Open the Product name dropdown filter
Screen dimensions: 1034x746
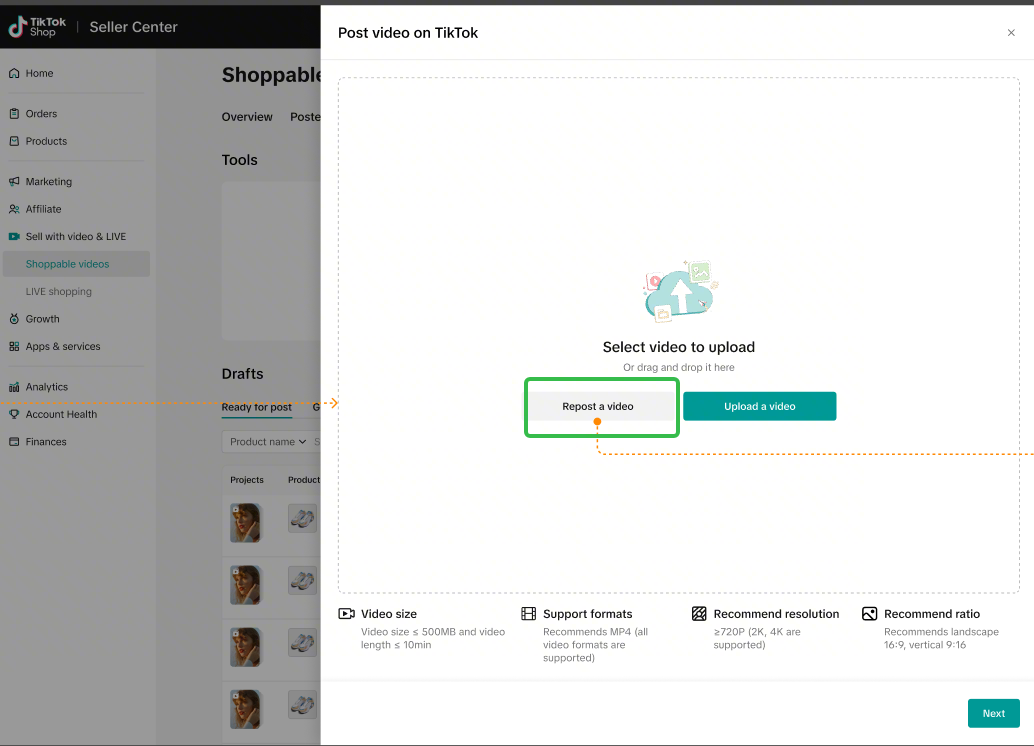[x=264, y=442]
